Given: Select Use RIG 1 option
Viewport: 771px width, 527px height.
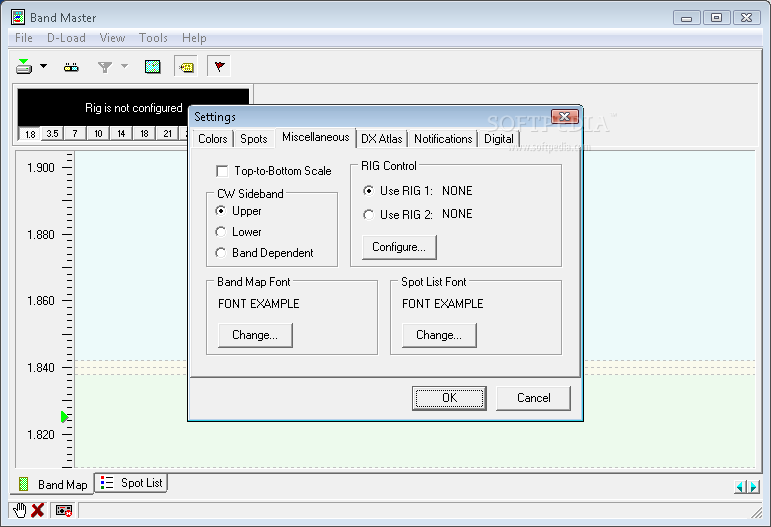Looking at the screenshot, I should [368, 191].
